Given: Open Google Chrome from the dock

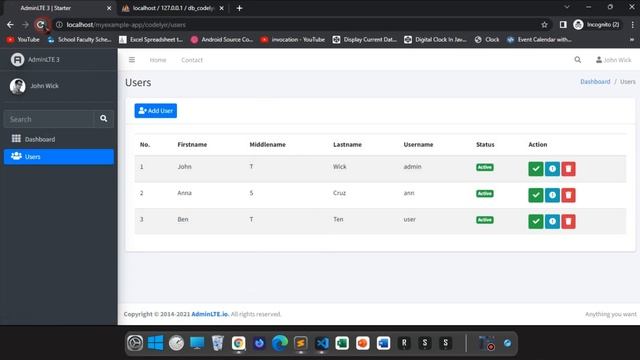Looking at the screenshot, I should (x=238, y=343).
